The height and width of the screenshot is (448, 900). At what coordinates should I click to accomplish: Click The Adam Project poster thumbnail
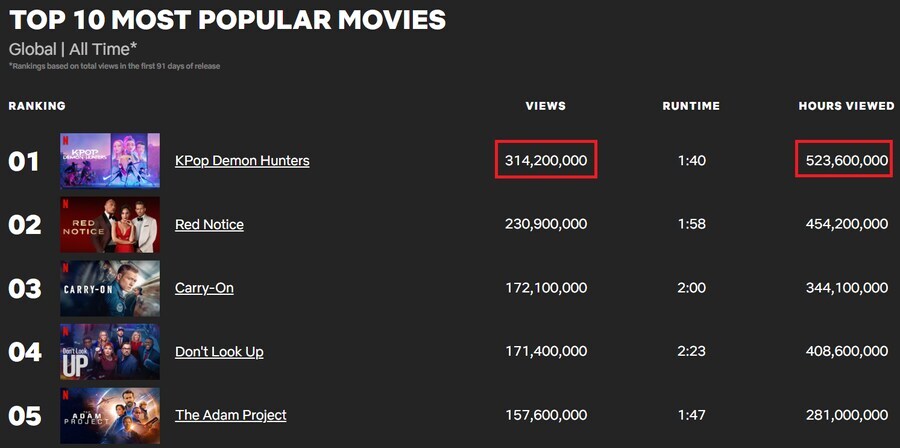110,416
